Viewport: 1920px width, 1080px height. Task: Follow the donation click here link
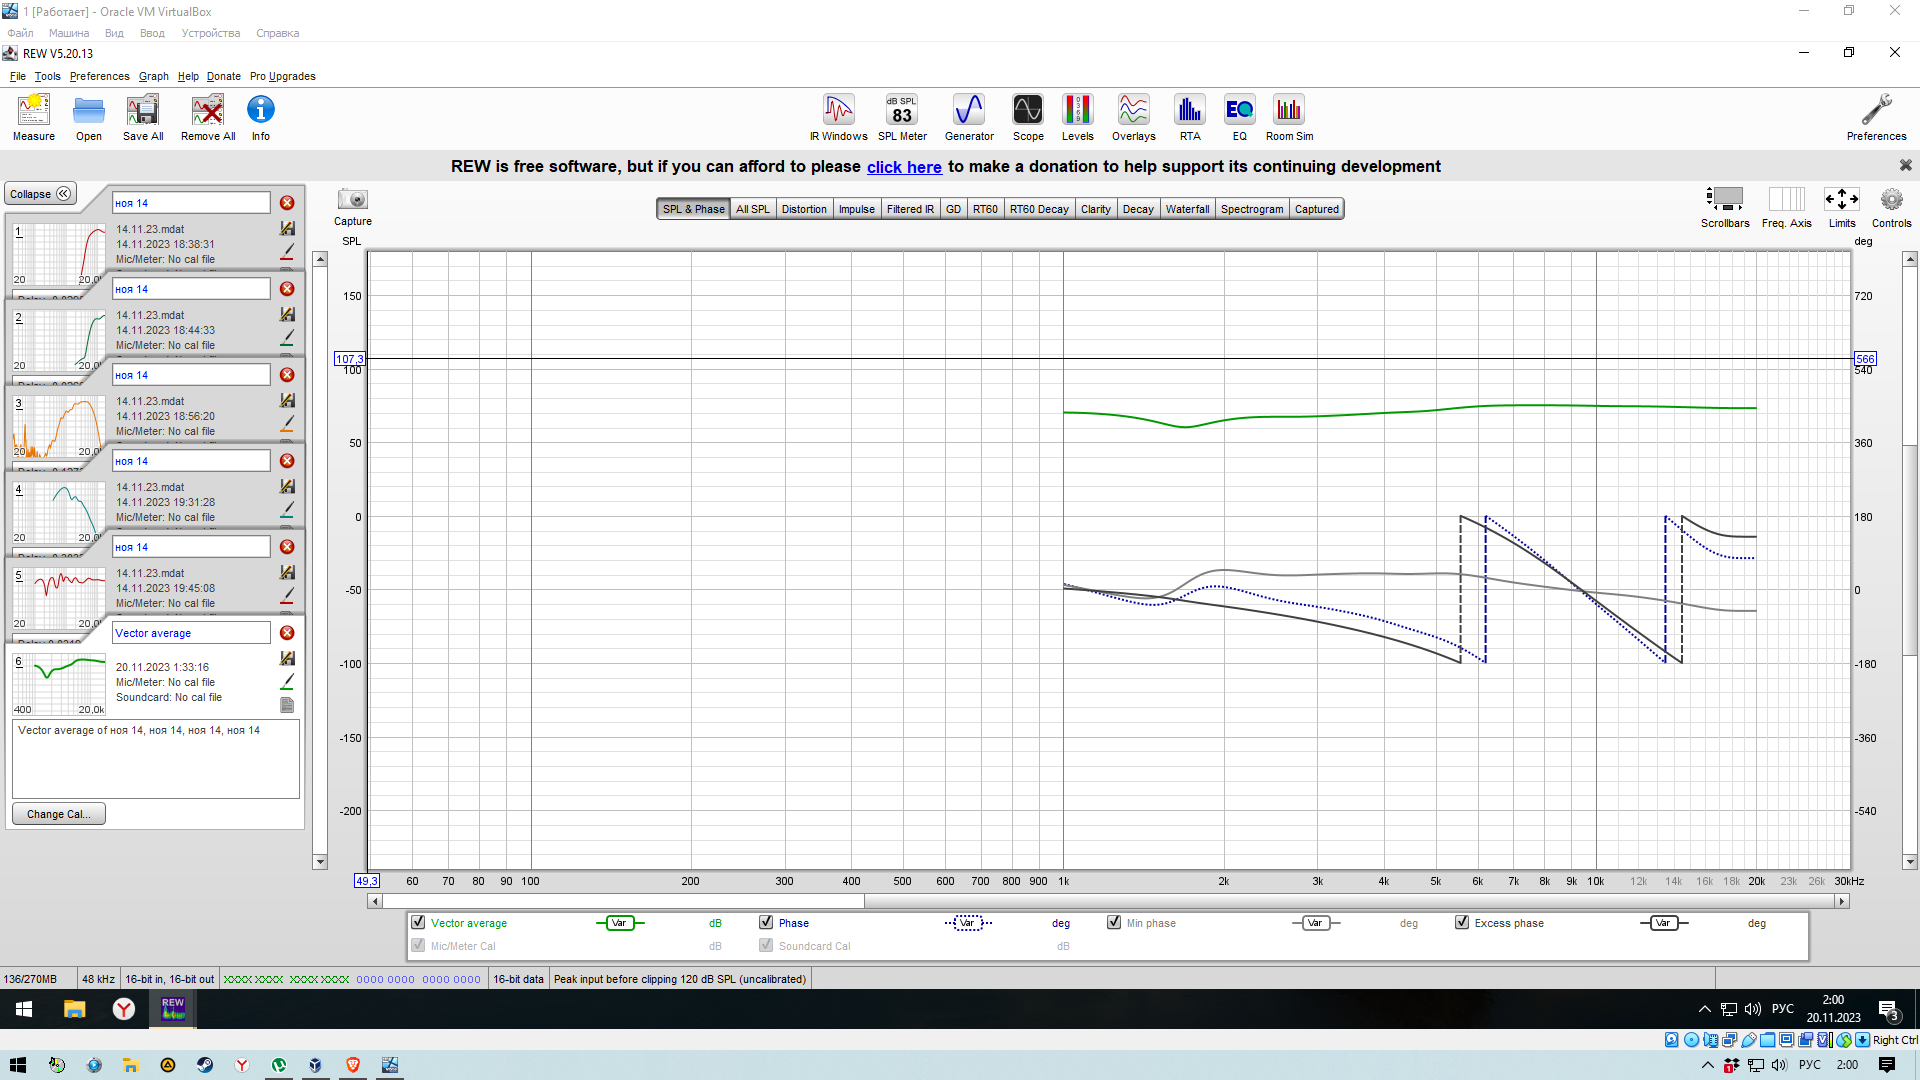coord(903,167)
